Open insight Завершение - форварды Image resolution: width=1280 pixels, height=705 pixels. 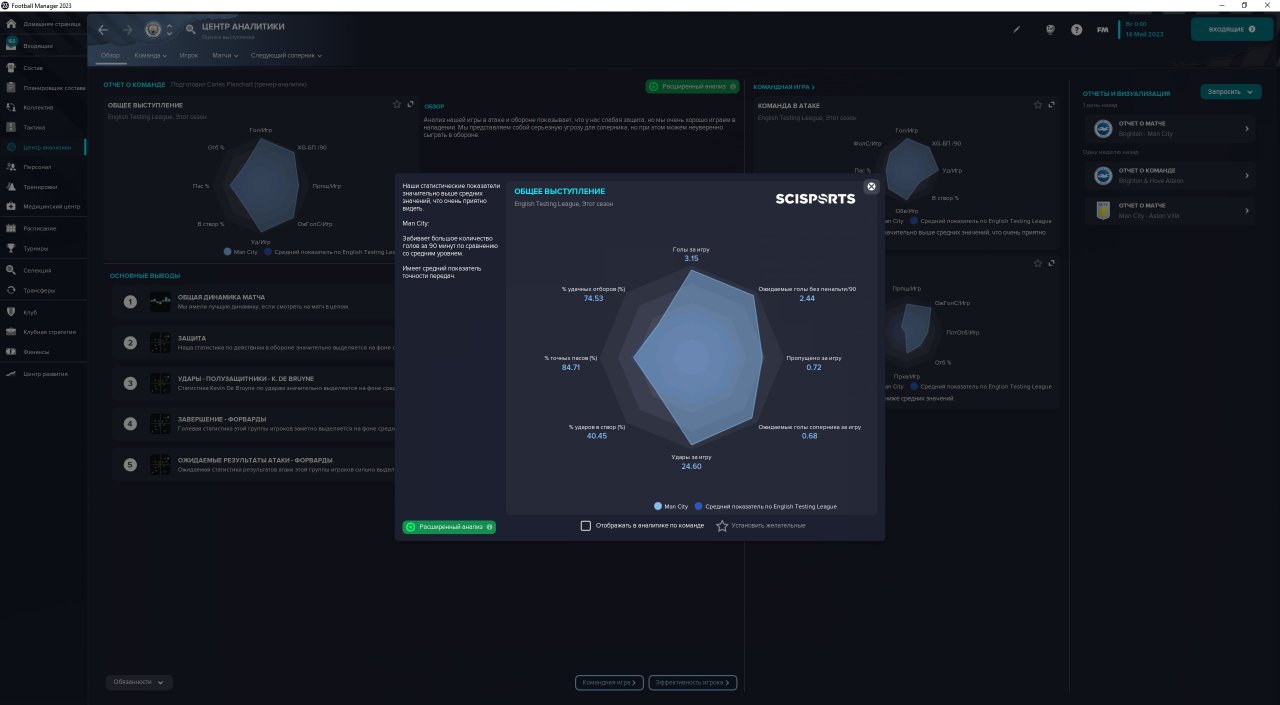(255, 423)
